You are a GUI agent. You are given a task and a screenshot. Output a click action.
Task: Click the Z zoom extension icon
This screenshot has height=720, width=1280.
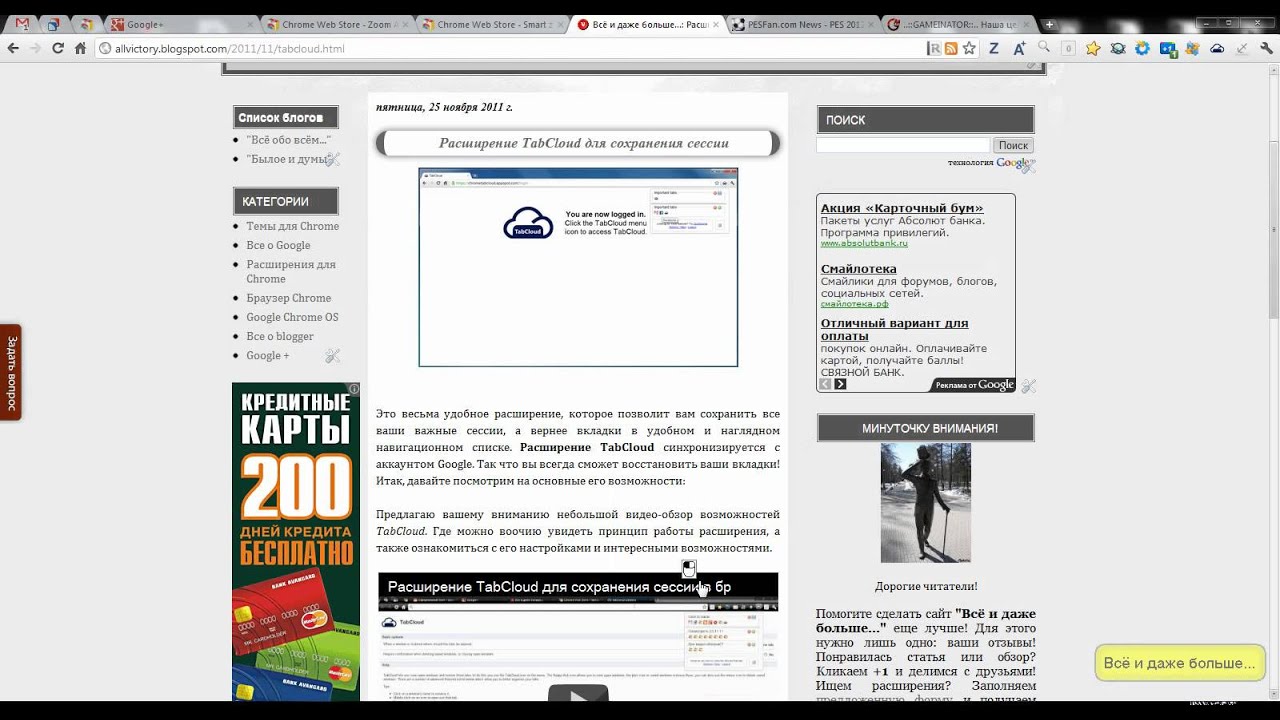click(x=994, y=48)
